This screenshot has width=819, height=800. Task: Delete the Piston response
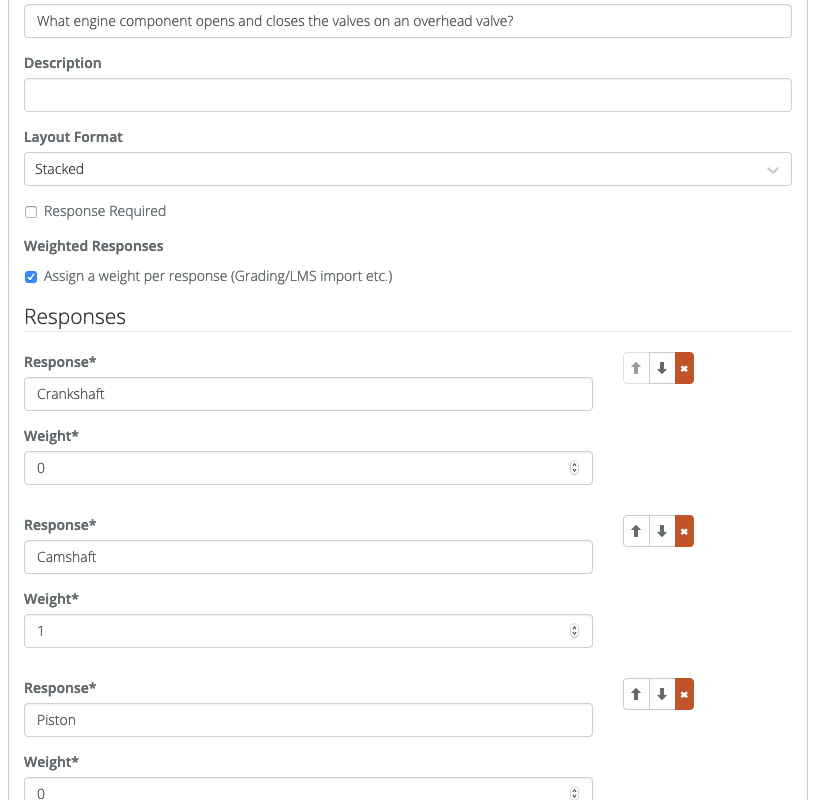[684, 693]
